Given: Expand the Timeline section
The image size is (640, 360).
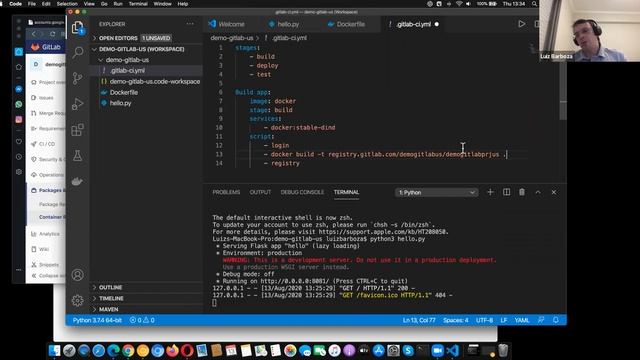Looking at the screenshot, I should click(x=147, y=298).
